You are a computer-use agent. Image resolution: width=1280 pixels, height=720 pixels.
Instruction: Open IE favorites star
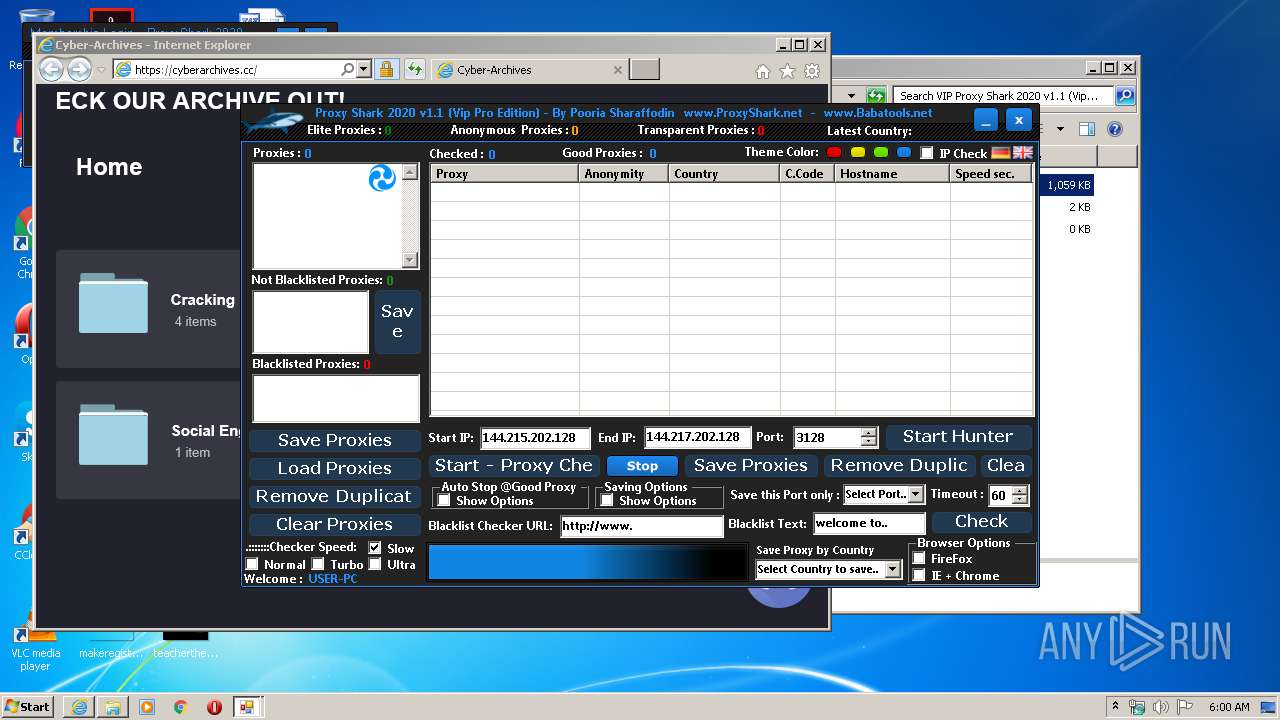[x=787, y=71]
